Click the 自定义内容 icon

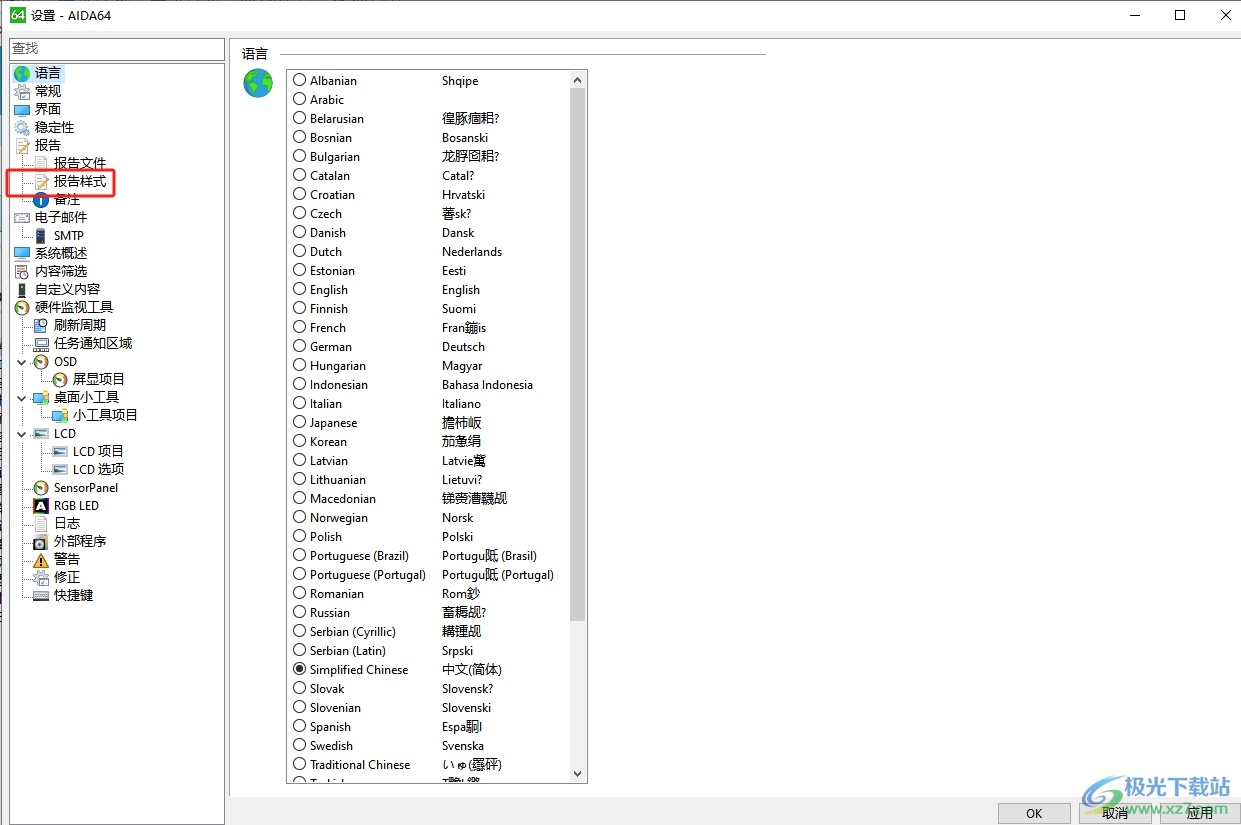[22, 289]
